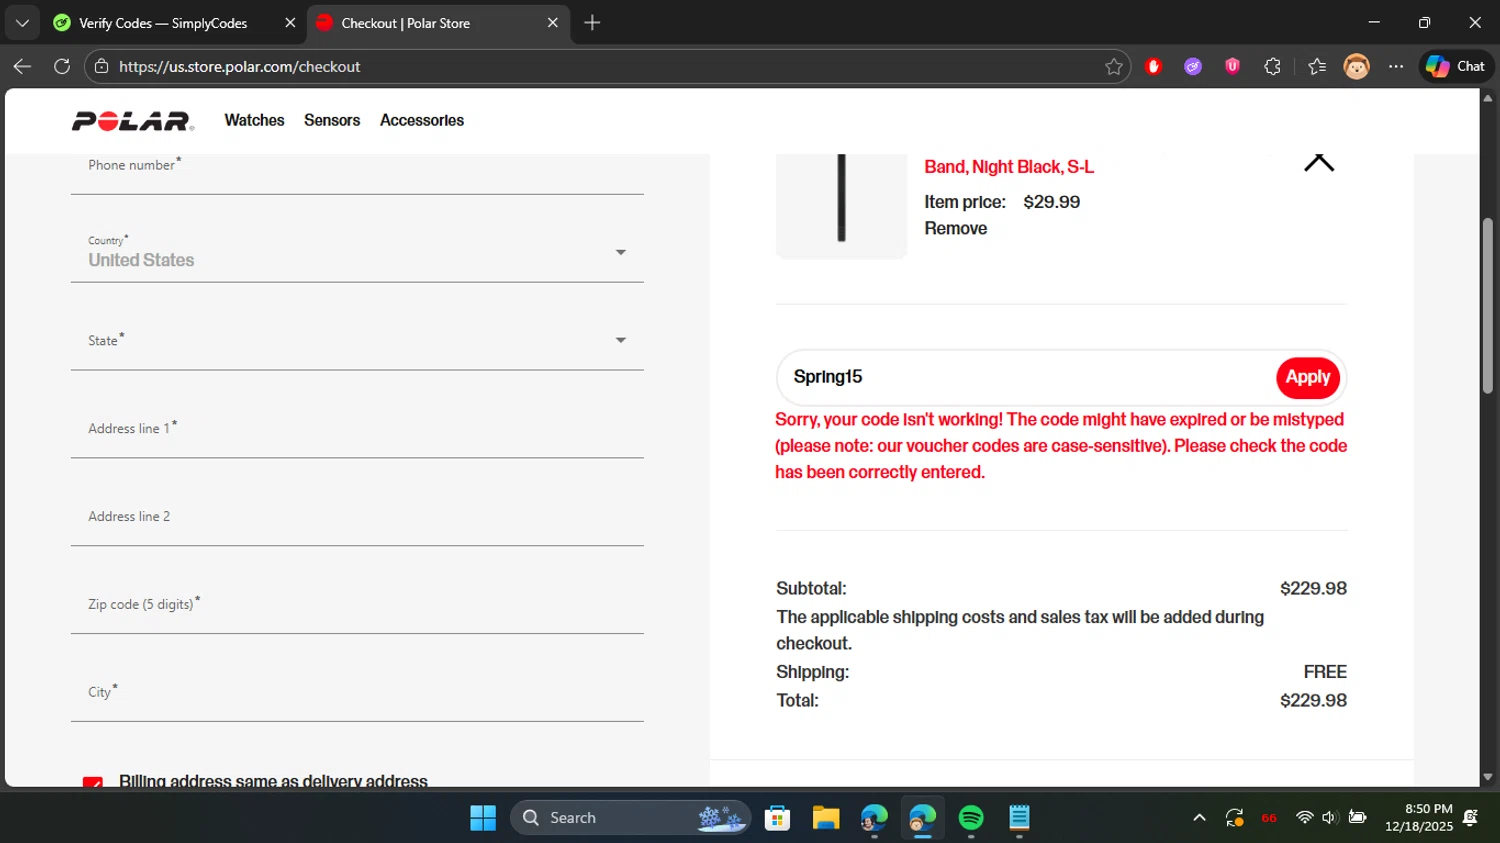Image resolution: width=1500 pixels, height=843 pixels.
Task: Show hidden system tray icons
Action: (1199, 818)
